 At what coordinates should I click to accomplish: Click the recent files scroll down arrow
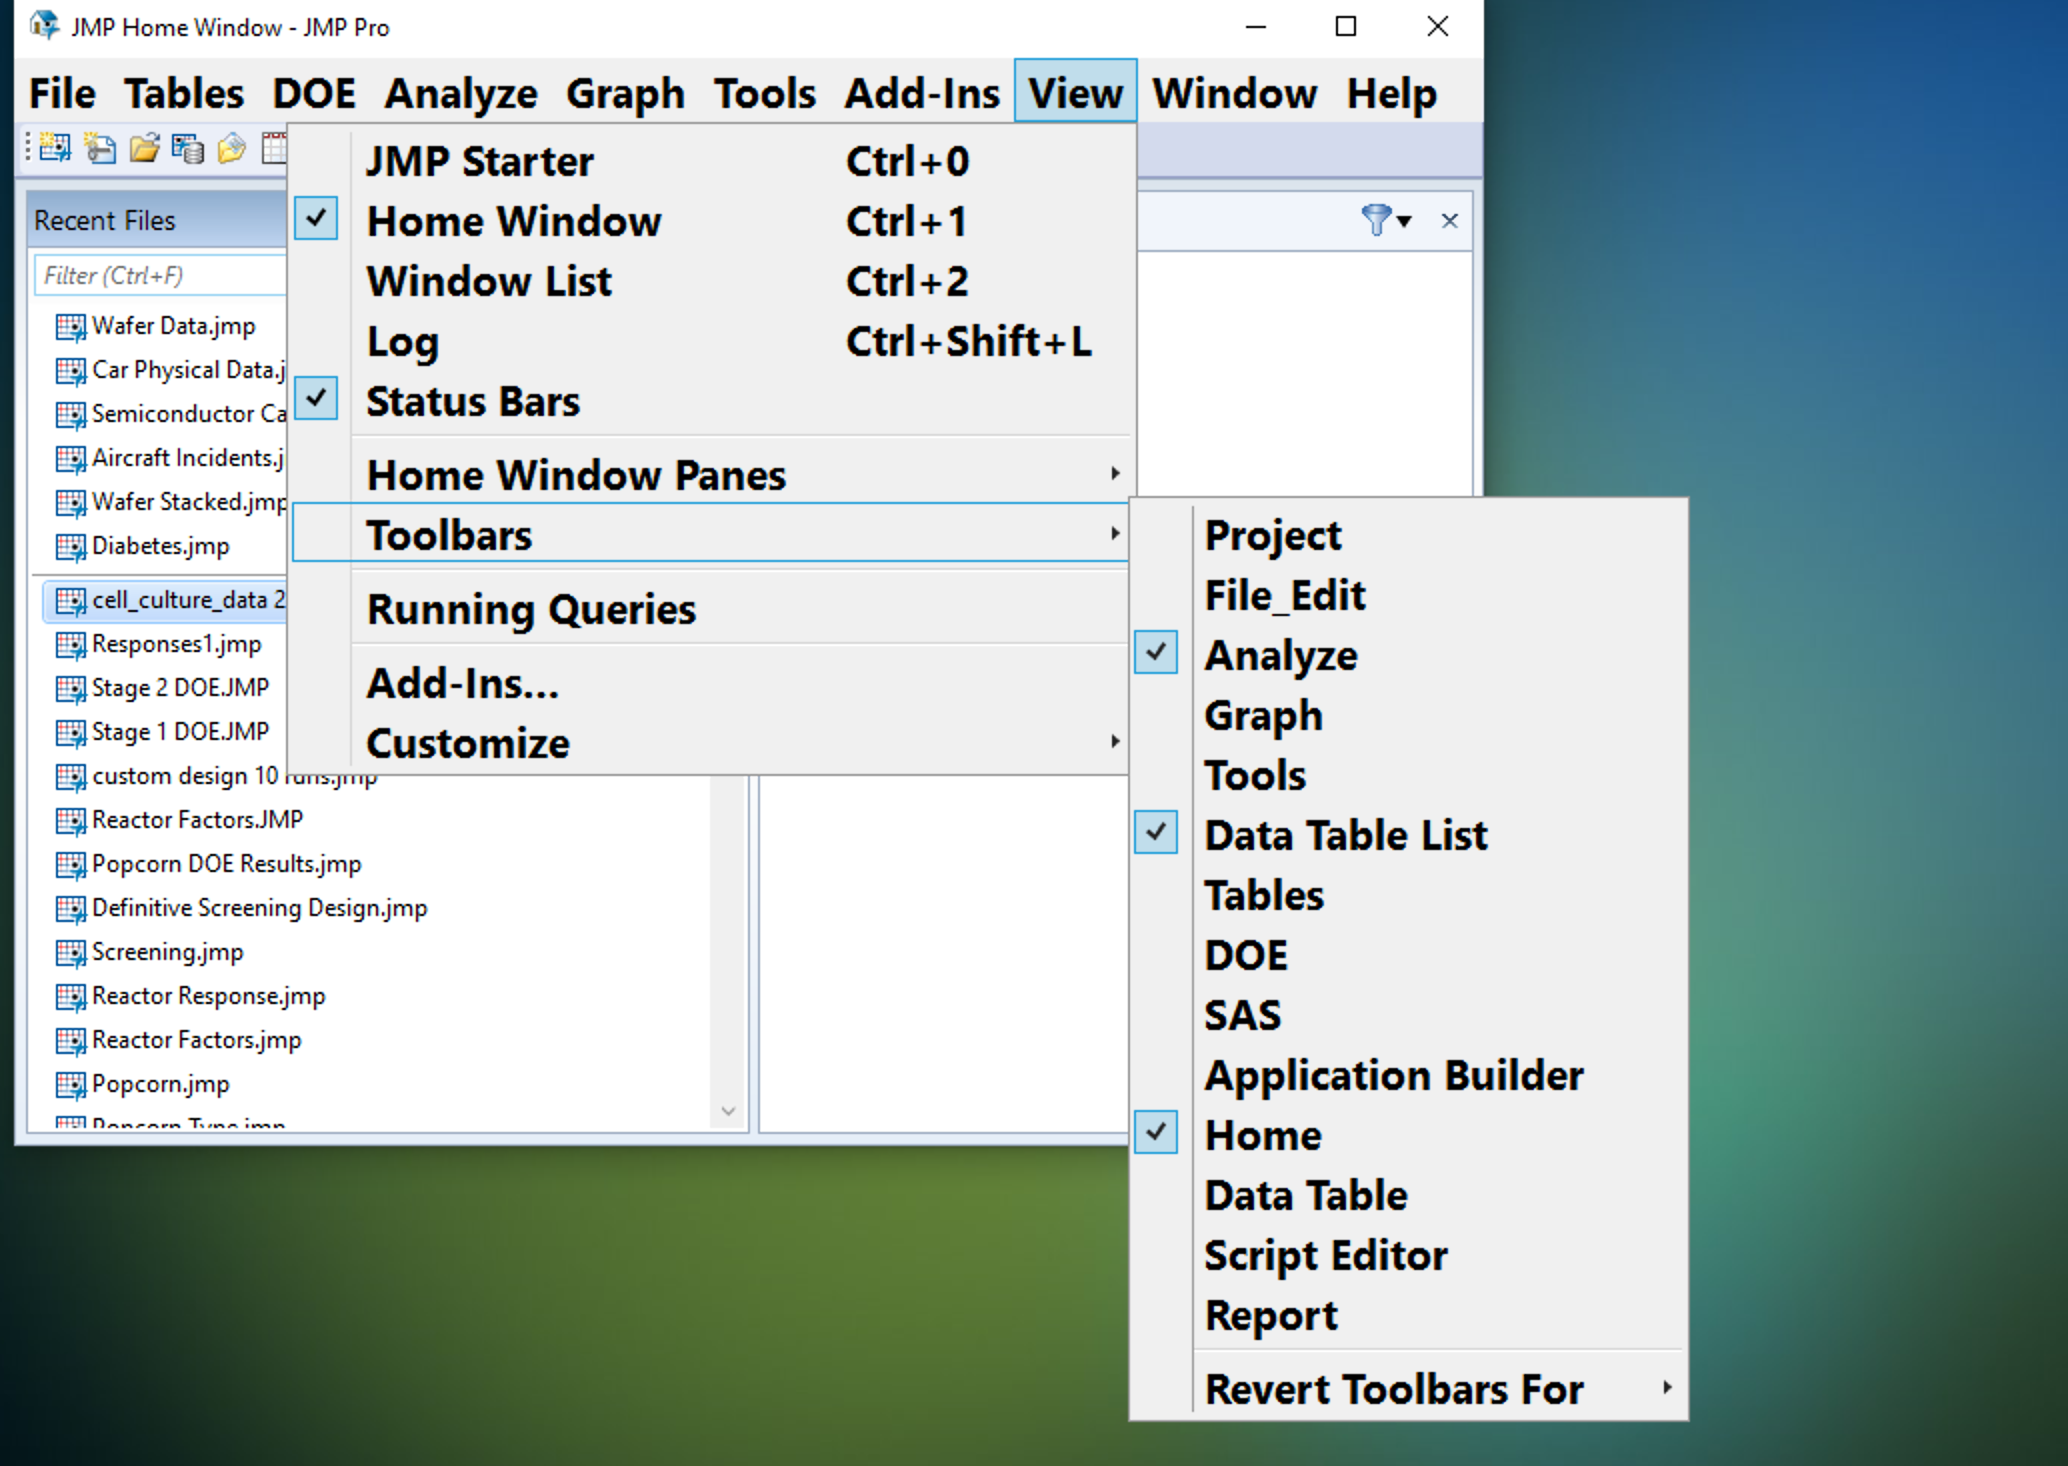728,1112
